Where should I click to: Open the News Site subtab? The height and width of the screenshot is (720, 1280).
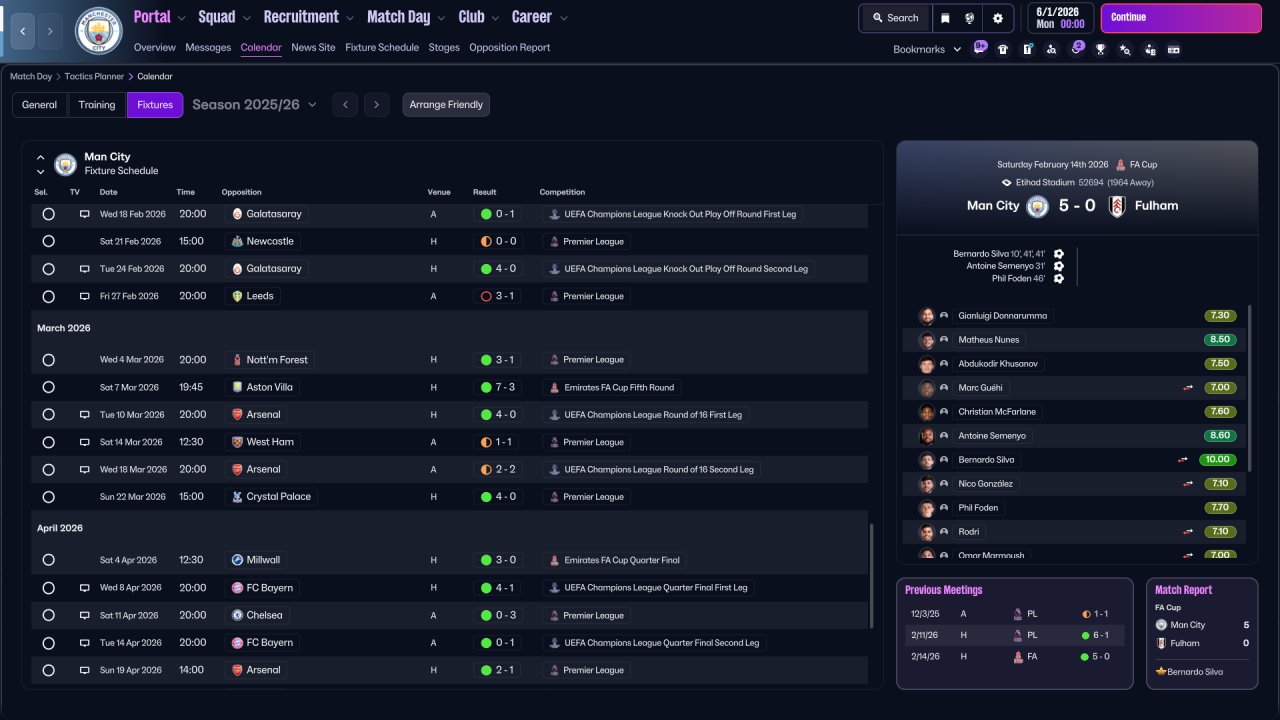pyautogui.click(x=313, y=48)
